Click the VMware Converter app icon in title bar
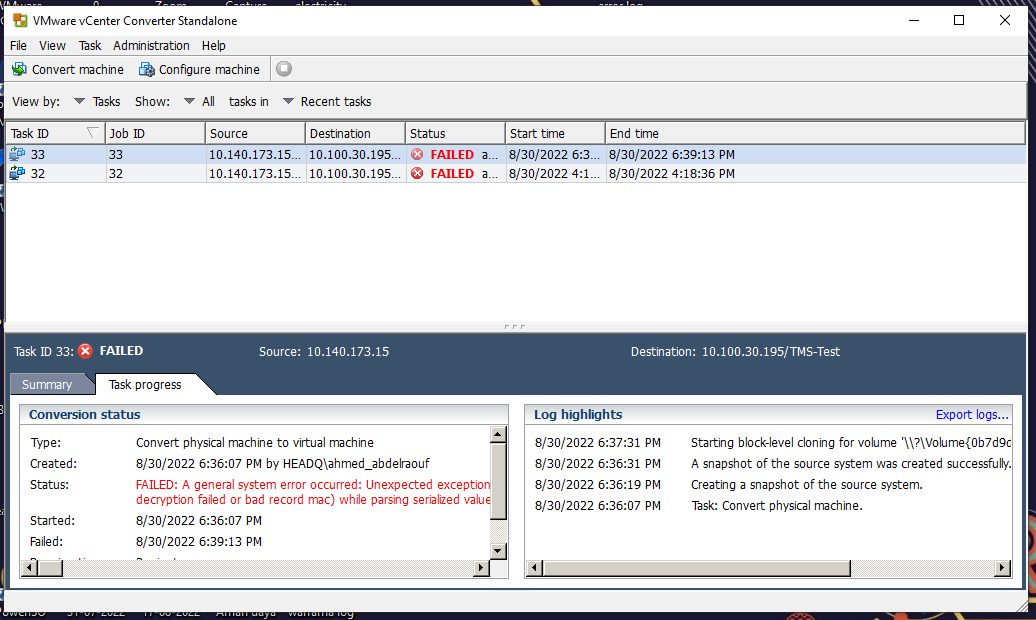The height and width of the screenshot is (620, 1036). click(20, 20)
